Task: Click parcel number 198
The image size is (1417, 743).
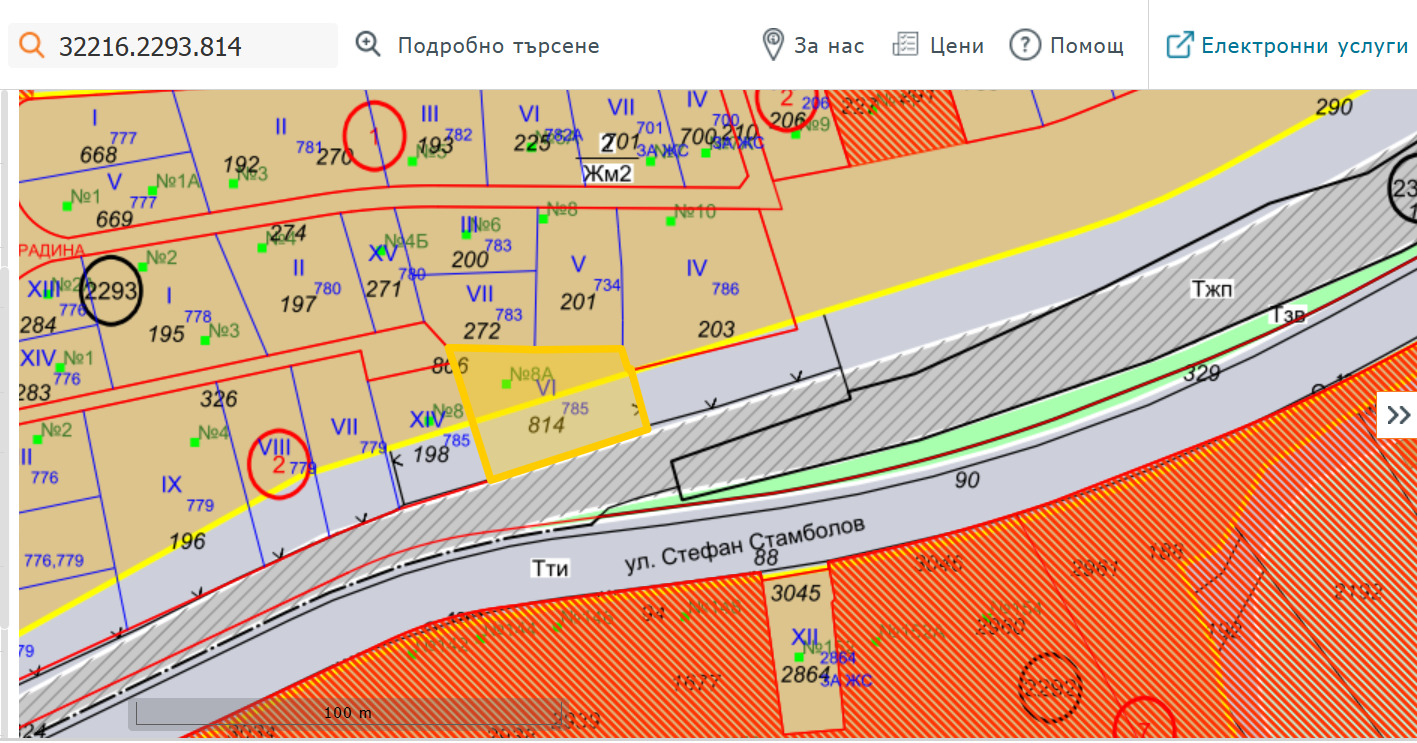Action: (x=431, y=455)
